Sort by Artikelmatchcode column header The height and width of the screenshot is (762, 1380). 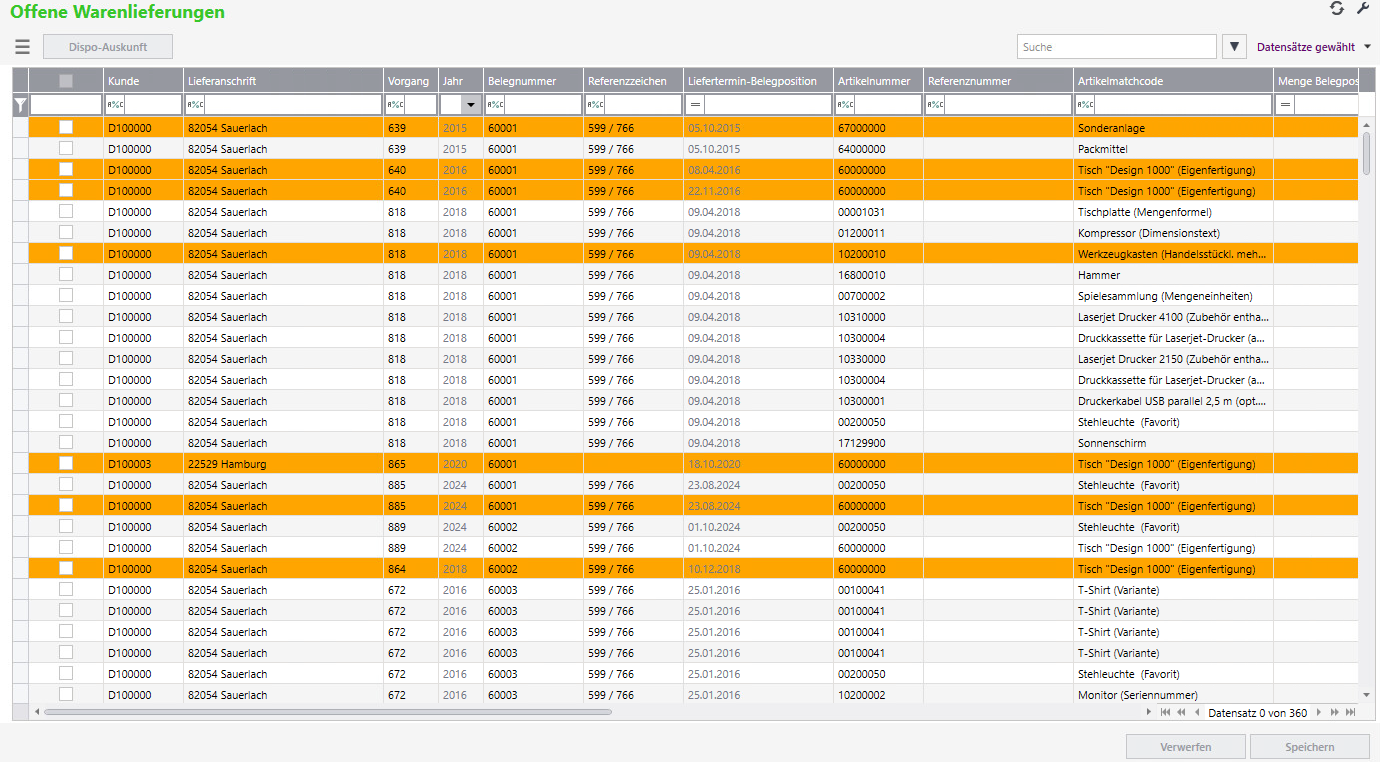(x=1120, y=81)
